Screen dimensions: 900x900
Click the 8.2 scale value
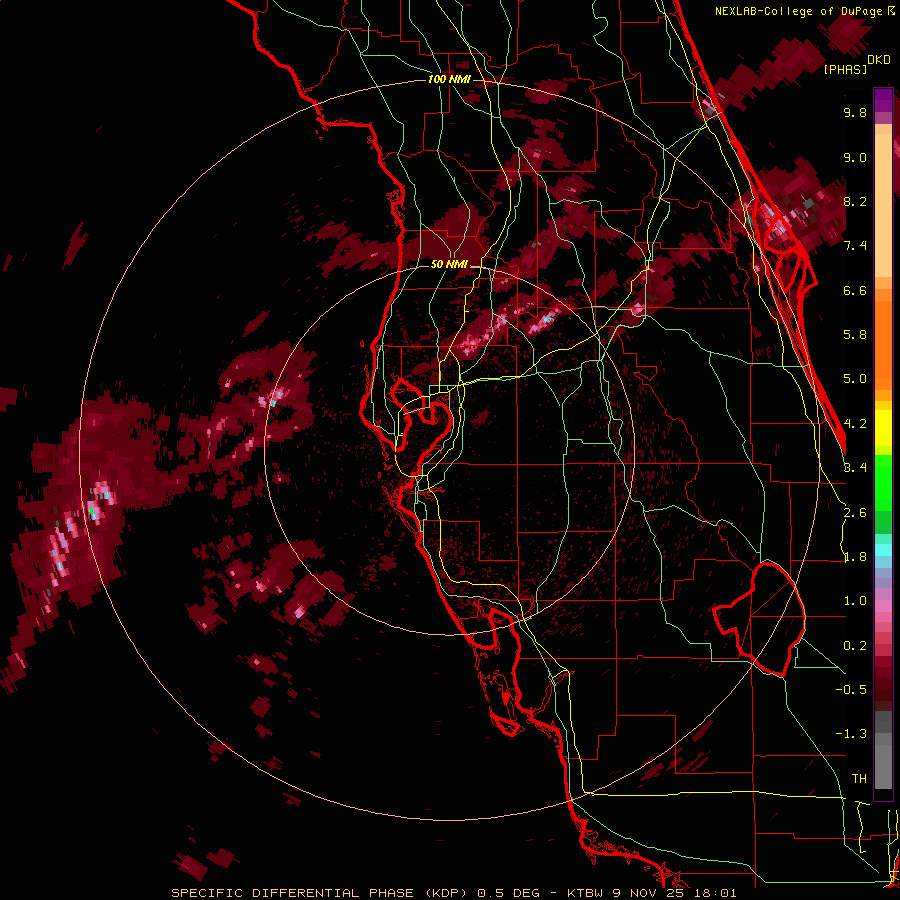855,201
